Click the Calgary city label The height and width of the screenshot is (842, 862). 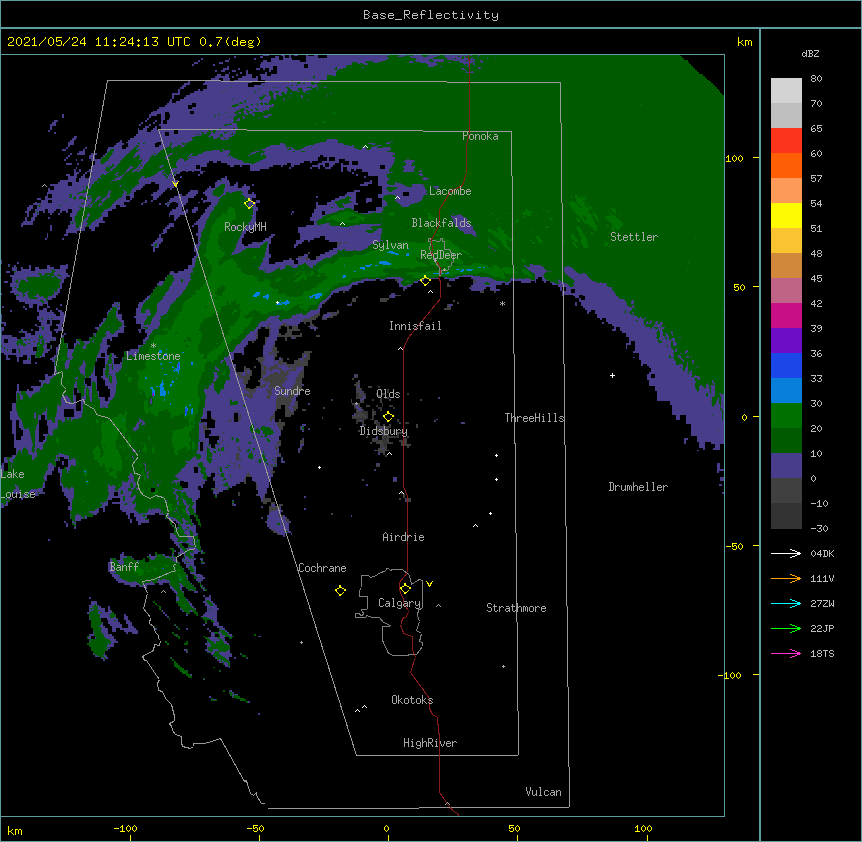[400, 603]
